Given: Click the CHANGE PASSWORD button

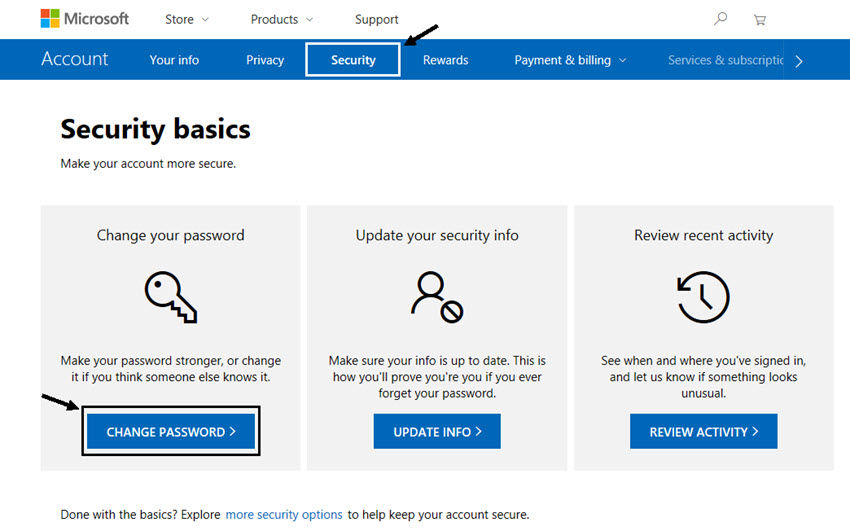Looking at the screenshot, I should point(171,431).
